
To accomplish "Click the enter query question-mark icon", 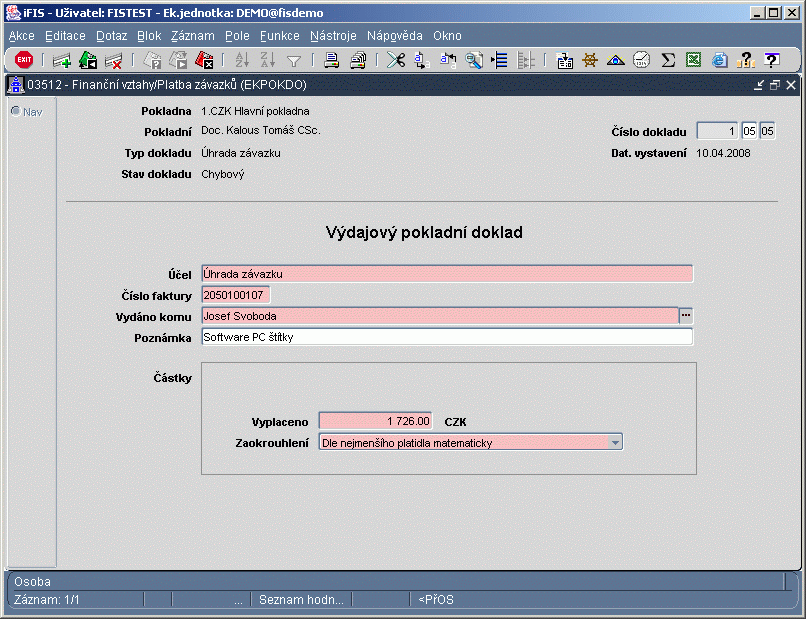I will (x=152, y=60).
